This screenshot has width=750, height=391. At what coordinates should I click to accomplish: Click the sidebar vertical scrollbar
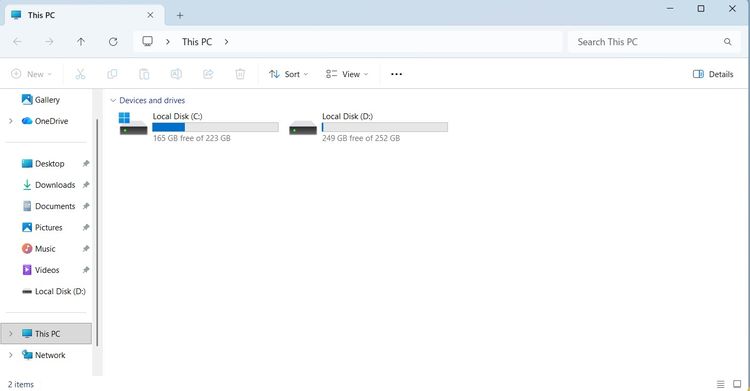[97, 232]
